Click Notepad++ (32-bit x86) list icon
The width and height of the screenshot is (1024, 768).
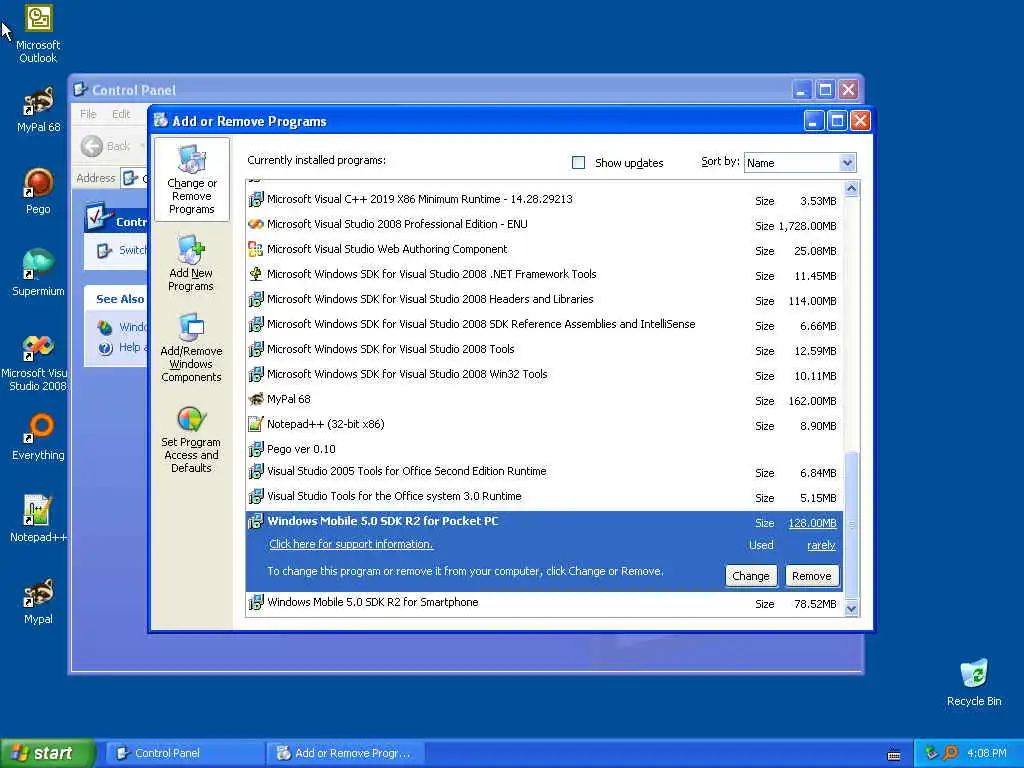pyautogui.click(x=256, y=424)
